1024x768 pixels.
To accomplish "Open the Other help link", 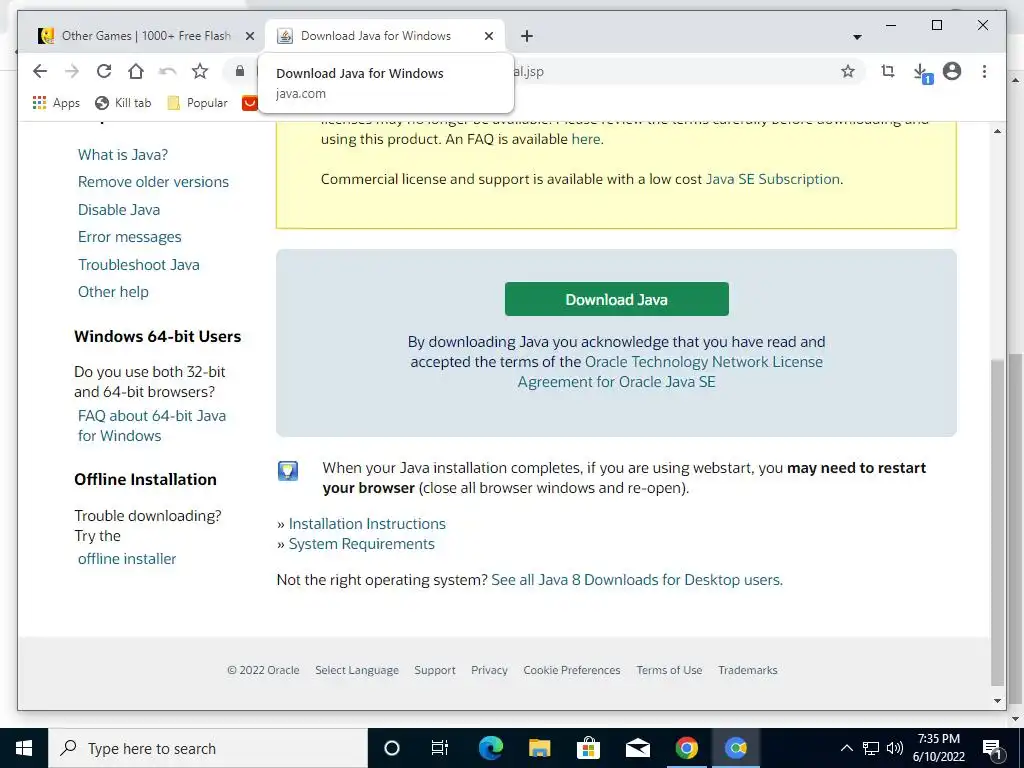I will click(114, 292).
